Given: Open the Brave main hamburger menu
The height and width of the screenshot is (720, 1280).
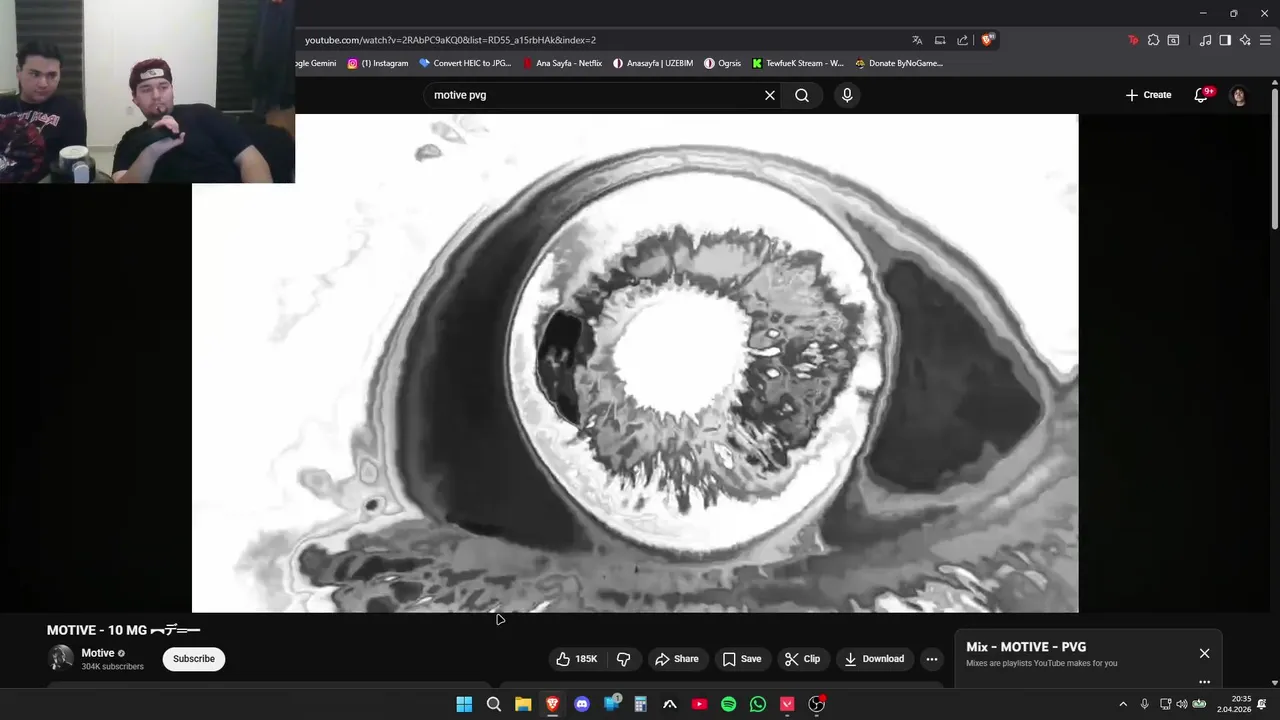Looking at the screenshot, I should click(1265, 40).
